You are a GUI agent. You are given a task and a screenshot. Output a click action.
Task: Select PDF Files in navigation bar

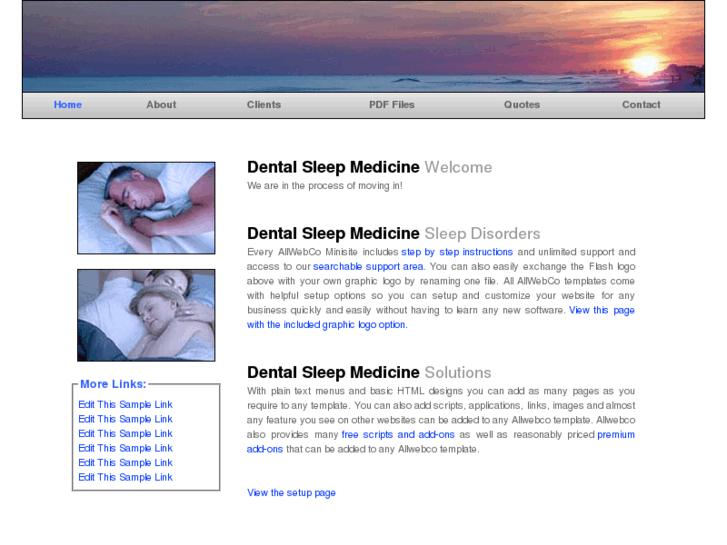[392, 105]
